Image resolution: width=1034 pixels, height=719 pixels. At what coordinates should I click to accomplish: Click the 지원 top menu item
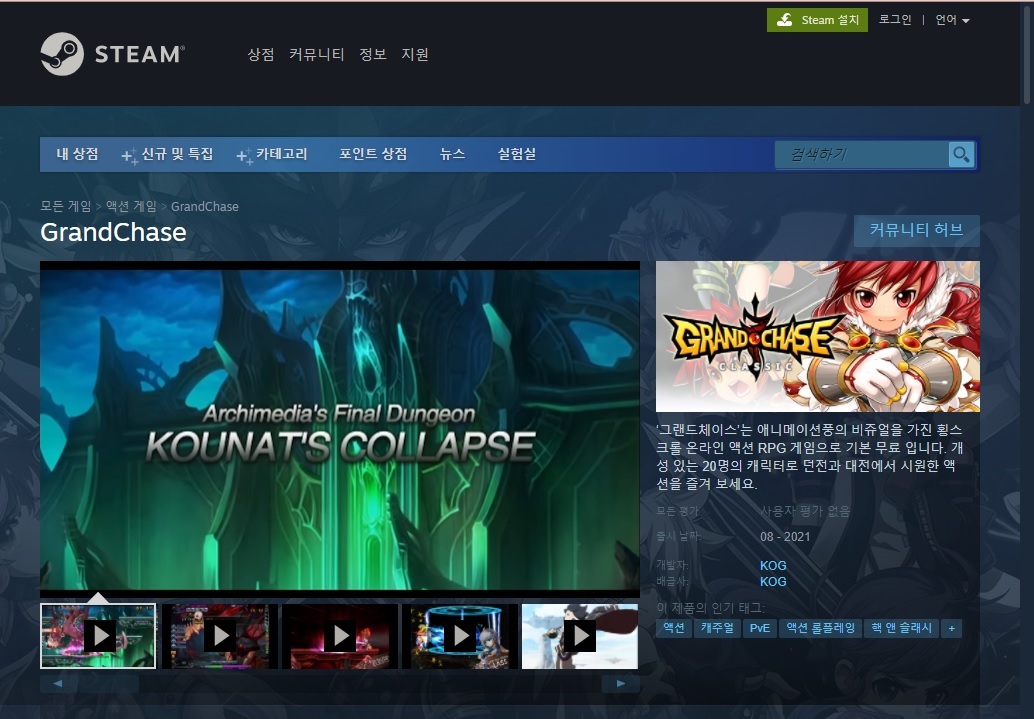click(415, 55)
